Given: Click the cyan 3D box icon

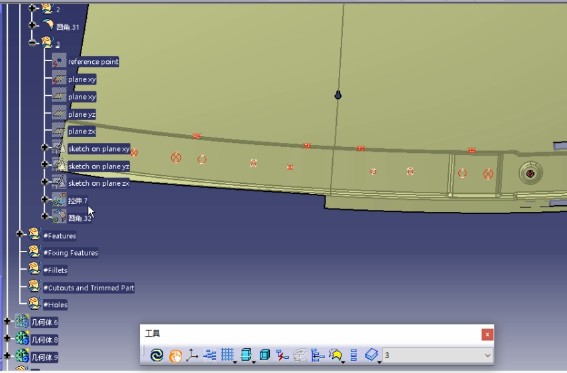Looking at the screenshot, I should [265, 355].
